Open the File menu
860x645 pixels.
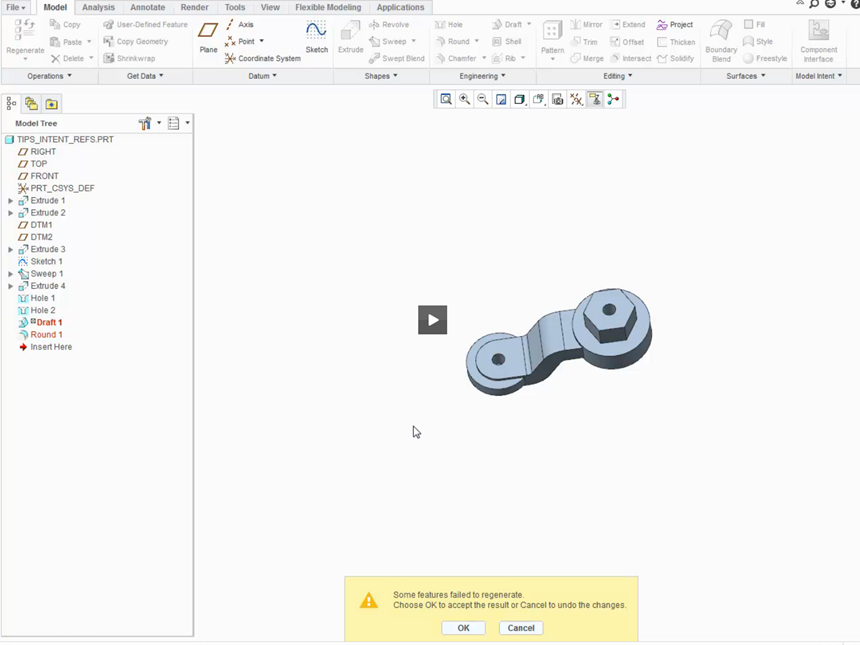click(x=15, y=7)
